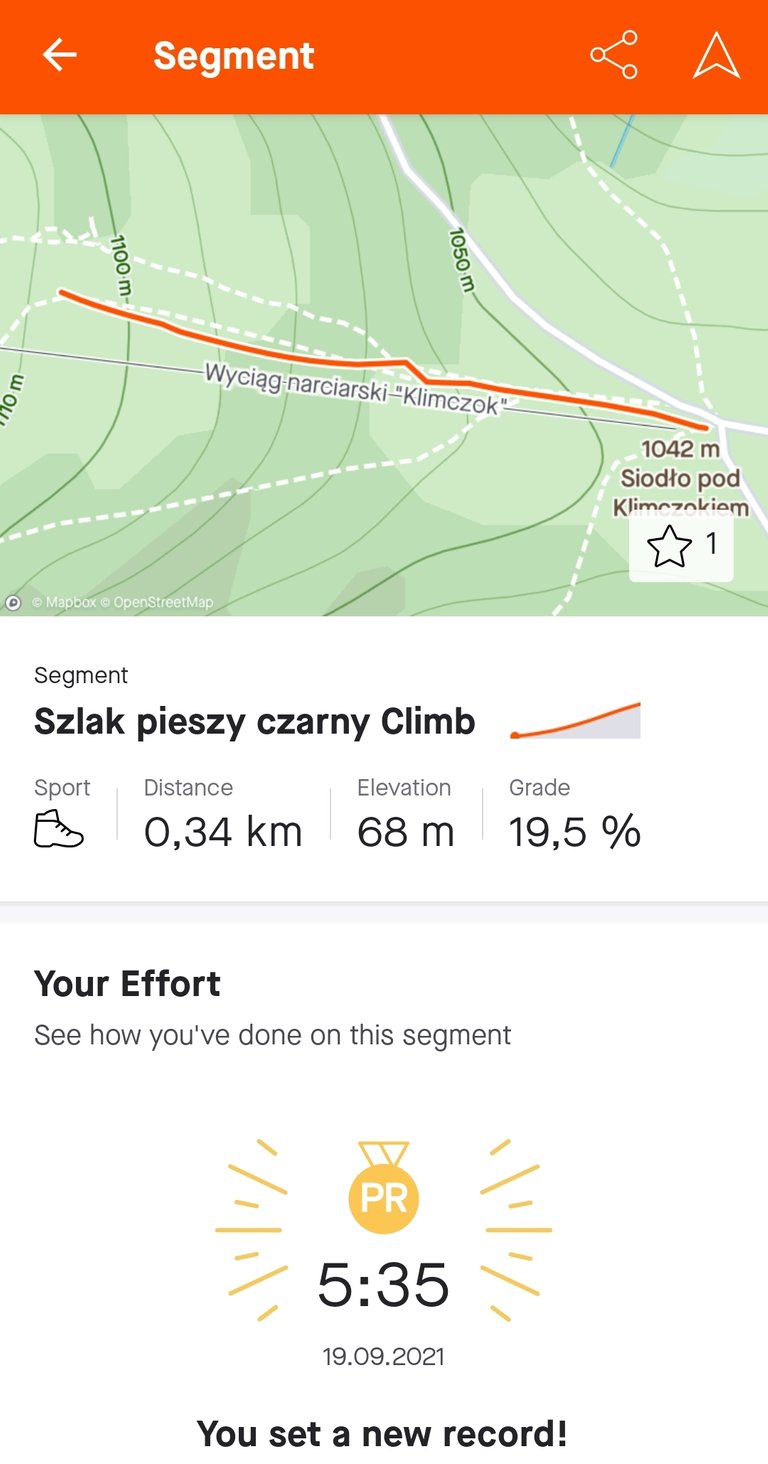Image resolution: width=768 pixels, height=1464 pixels.
Task: Open the share icon in header
Action: point(614,56)
